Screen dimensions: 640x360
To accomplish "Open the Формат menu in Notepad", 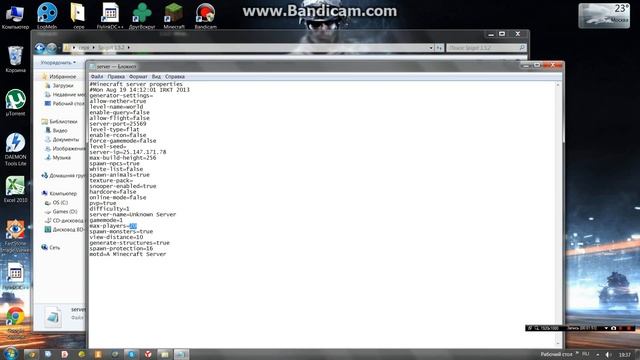I will pos(138,76).
